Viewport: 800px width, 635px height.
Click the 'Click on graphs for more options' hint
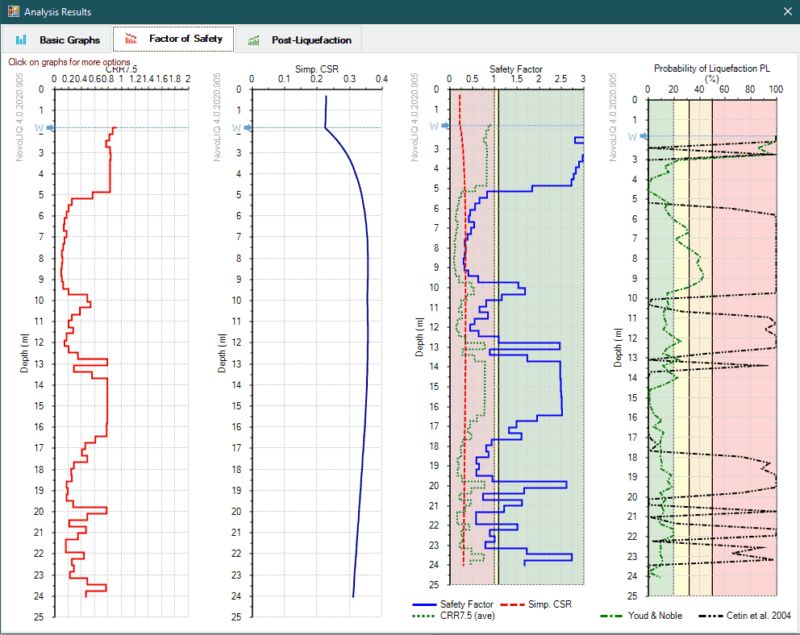point(69,62)
